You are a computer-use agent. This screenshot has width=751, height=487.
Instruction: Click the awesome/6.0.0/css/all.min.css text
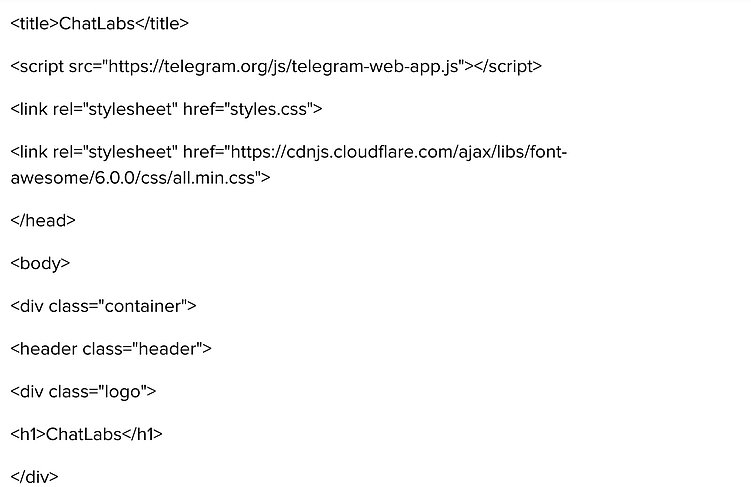point(135,178)
